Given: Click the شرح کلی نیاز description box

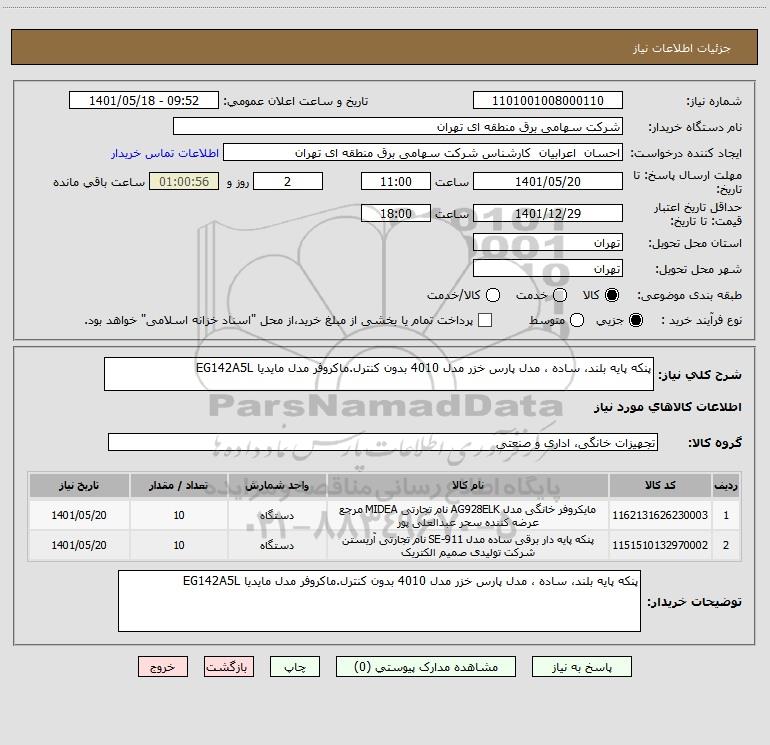Looking at the screenshot, I should (x=379, y=374).
